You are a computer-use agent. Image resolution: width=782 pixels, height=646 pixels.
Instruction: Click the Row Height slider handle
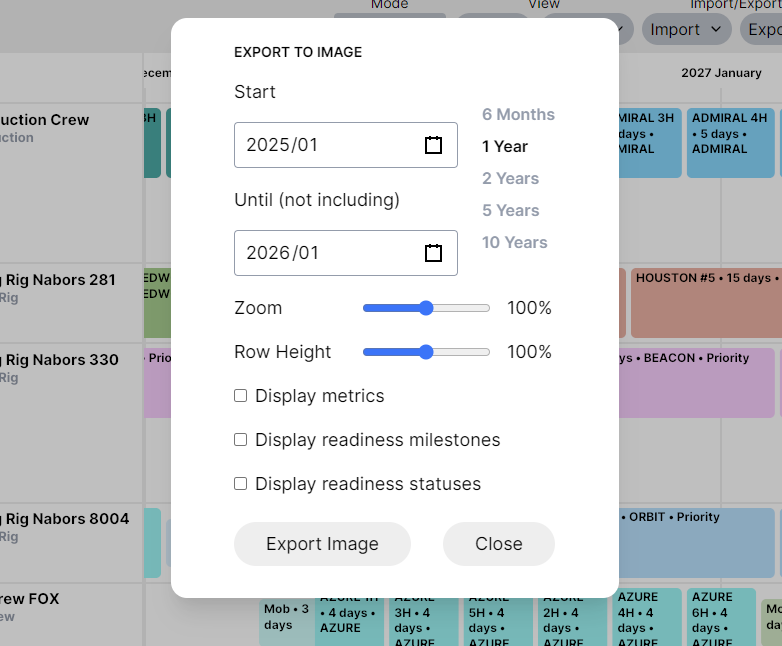pyautogui.click(x=426, y=352)
